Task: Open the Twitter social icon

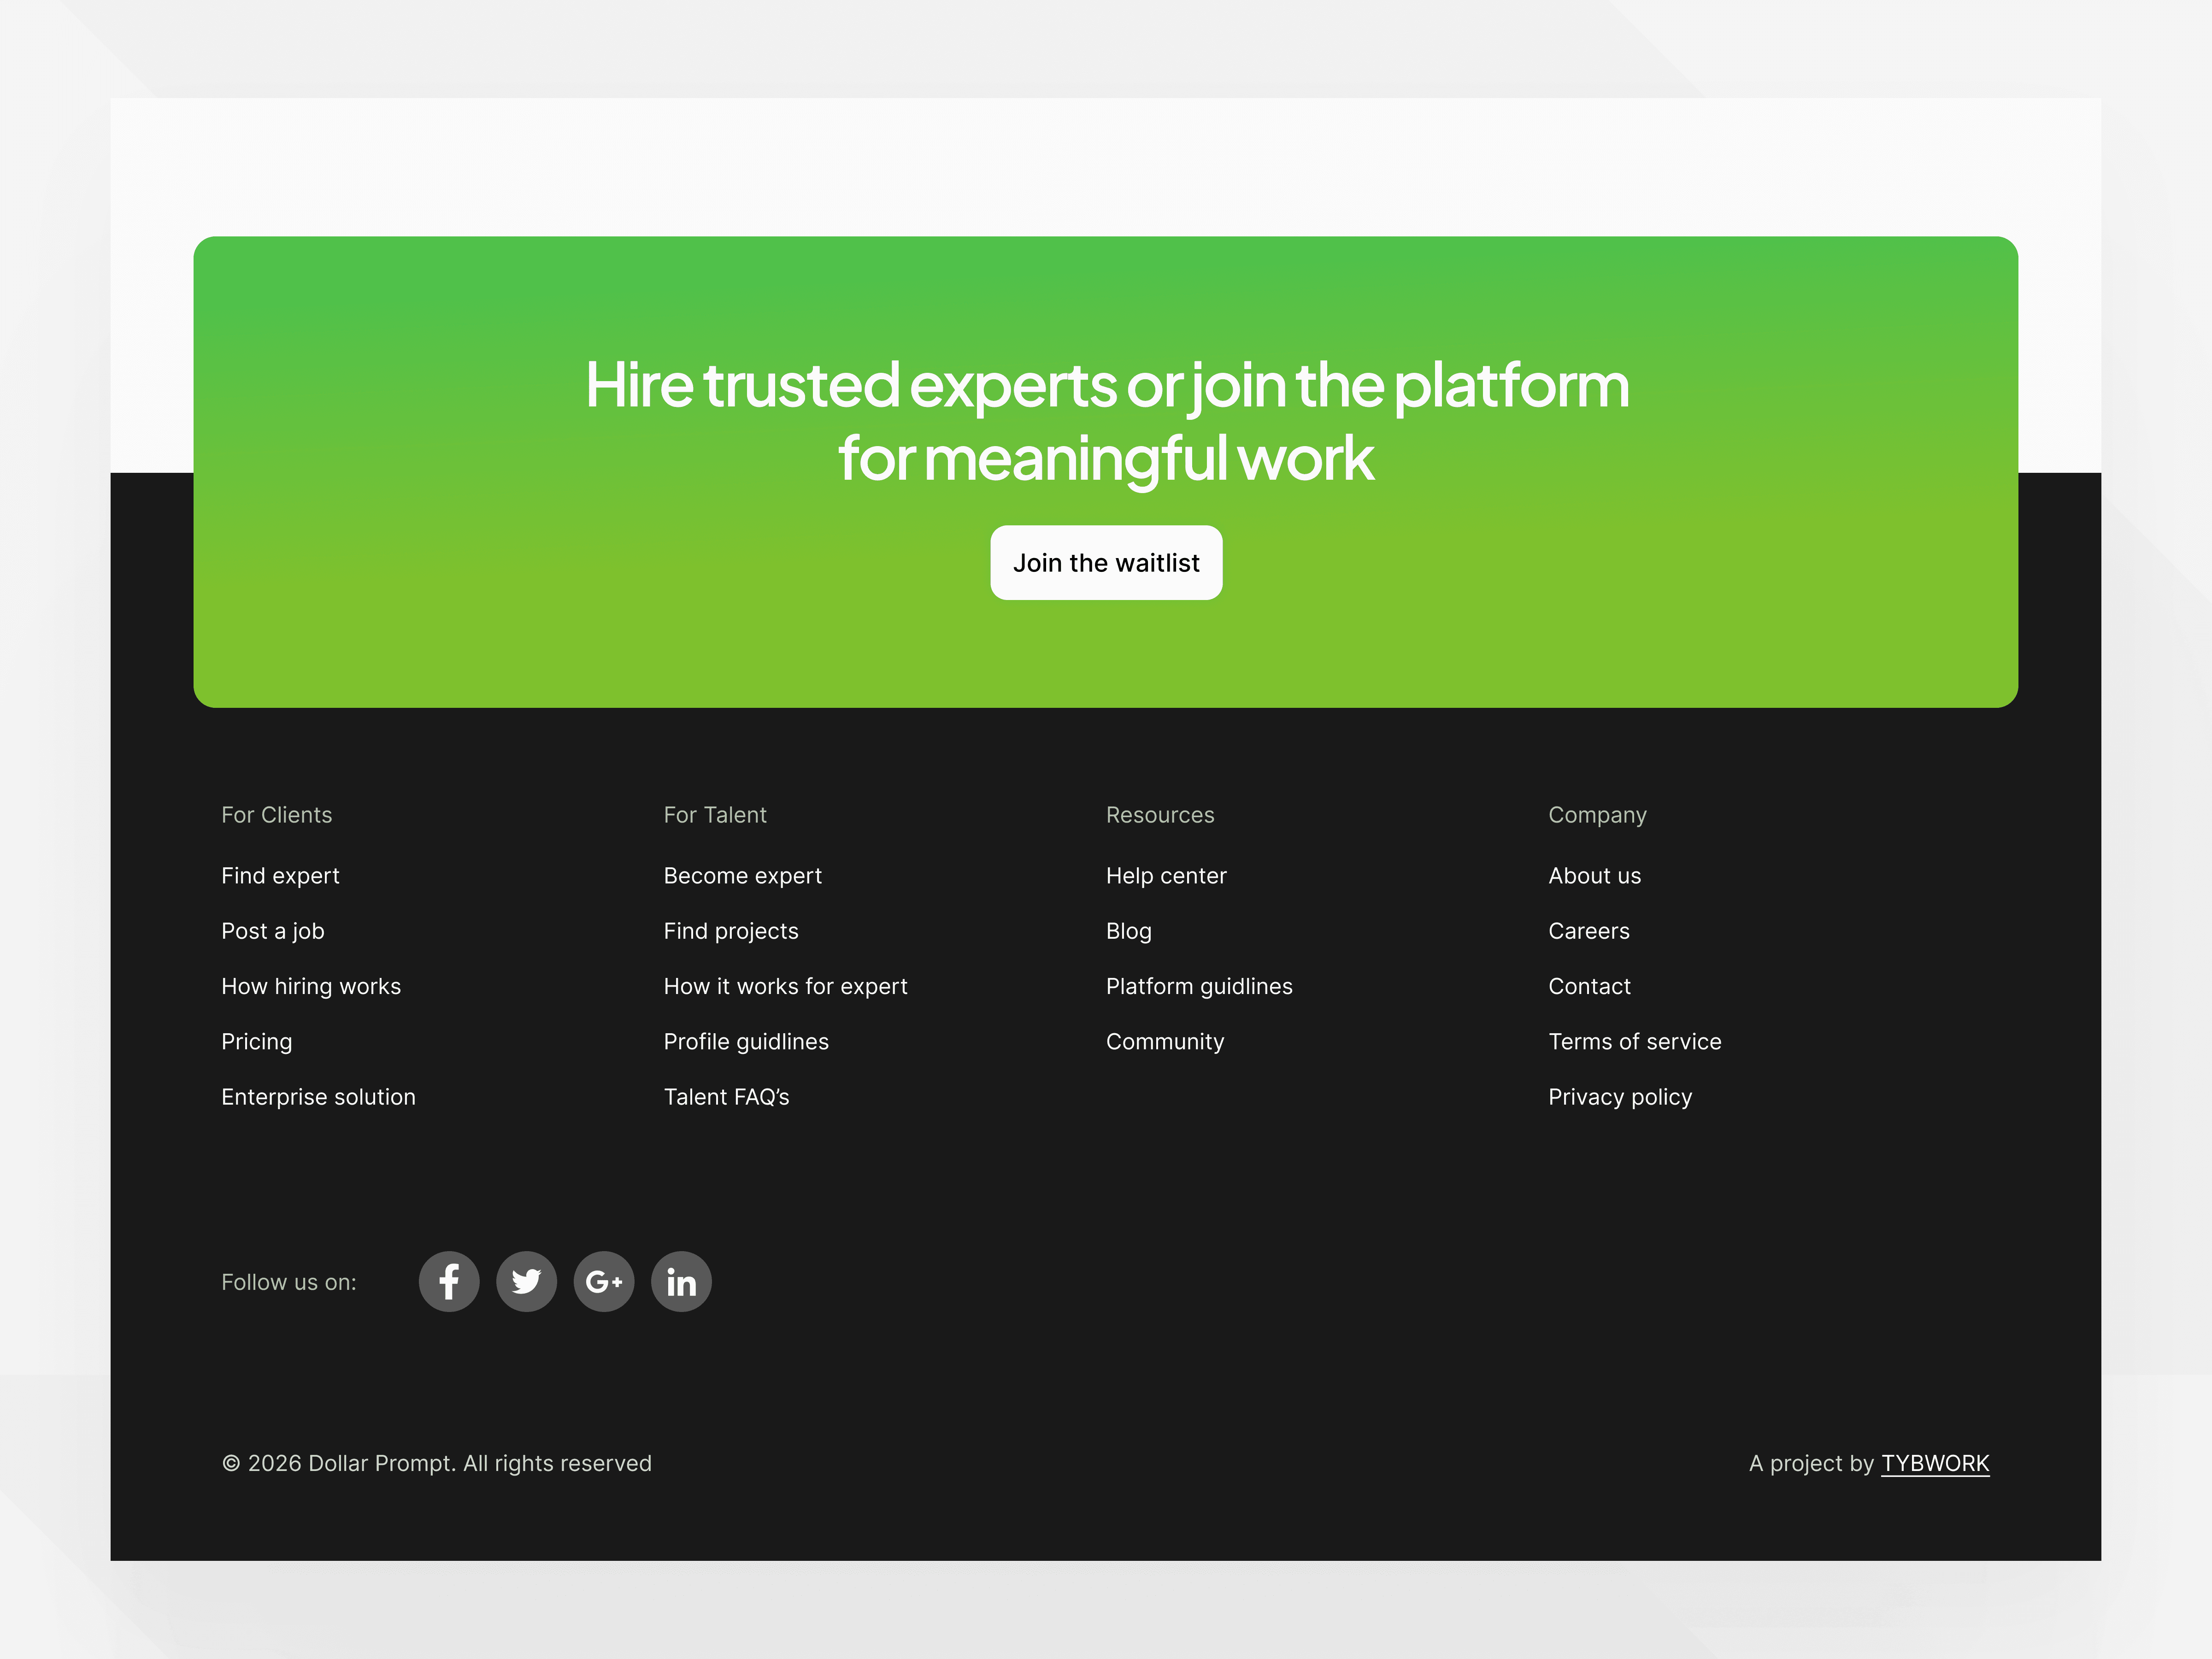Action: 526,1281
